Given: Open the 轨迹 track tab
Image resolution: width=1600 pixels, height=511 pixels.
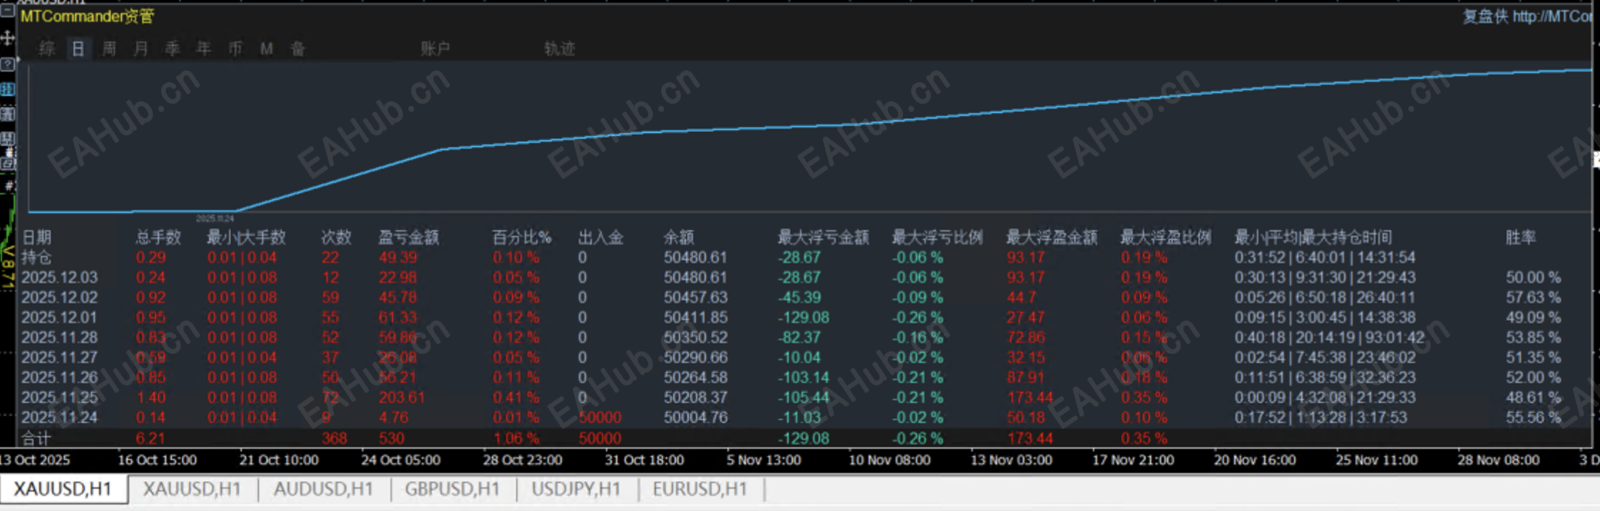Looking at the screenshot, I should 560,48.
